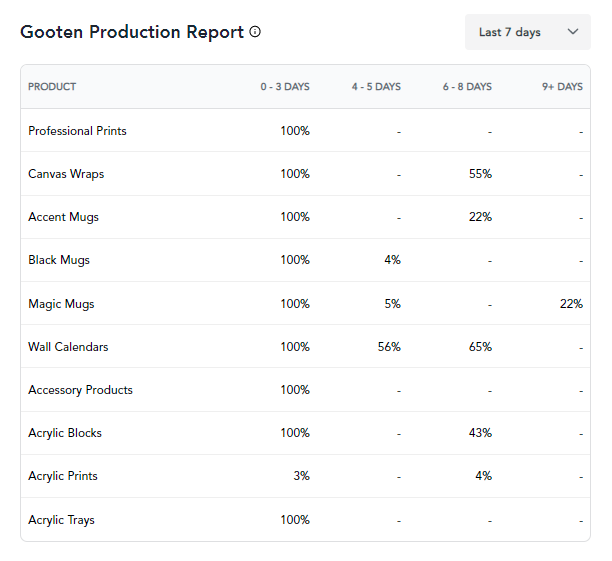Viewport: 612px width, 561px height.
Task: Open the Last 7 days dropdown
Action: click(x=528, y=32)
